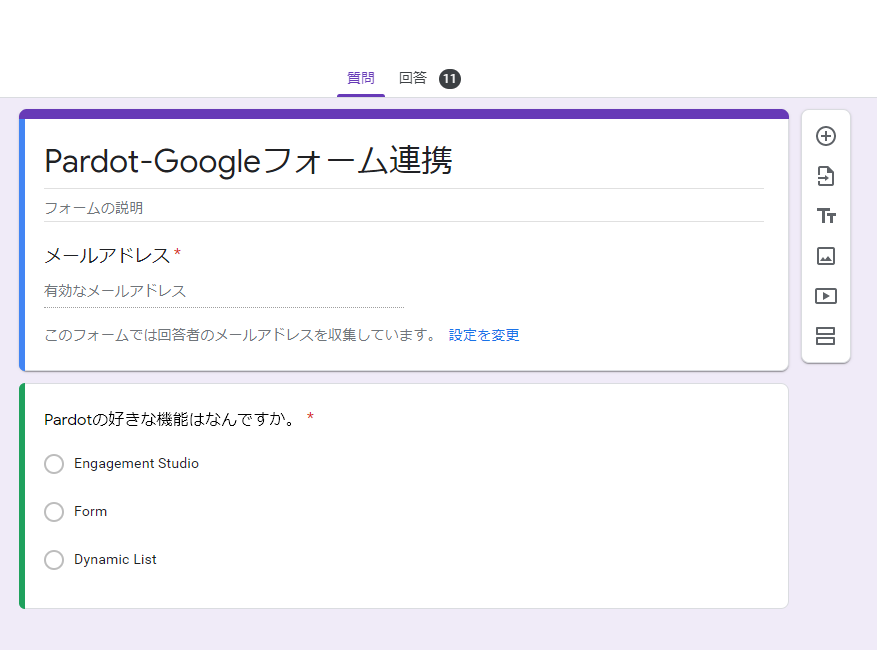Open the 回答 tab

point(413,78)
